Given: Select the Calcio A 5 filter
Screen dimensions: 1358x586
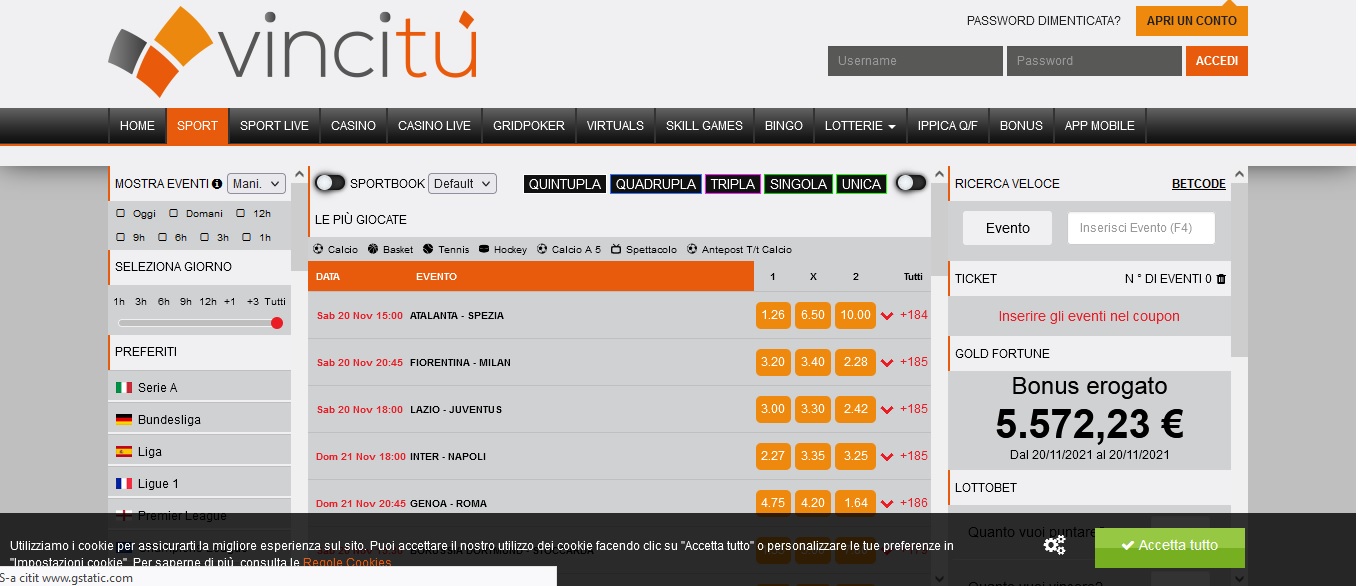Looking at the screenshot, I should tap(569, 249).
